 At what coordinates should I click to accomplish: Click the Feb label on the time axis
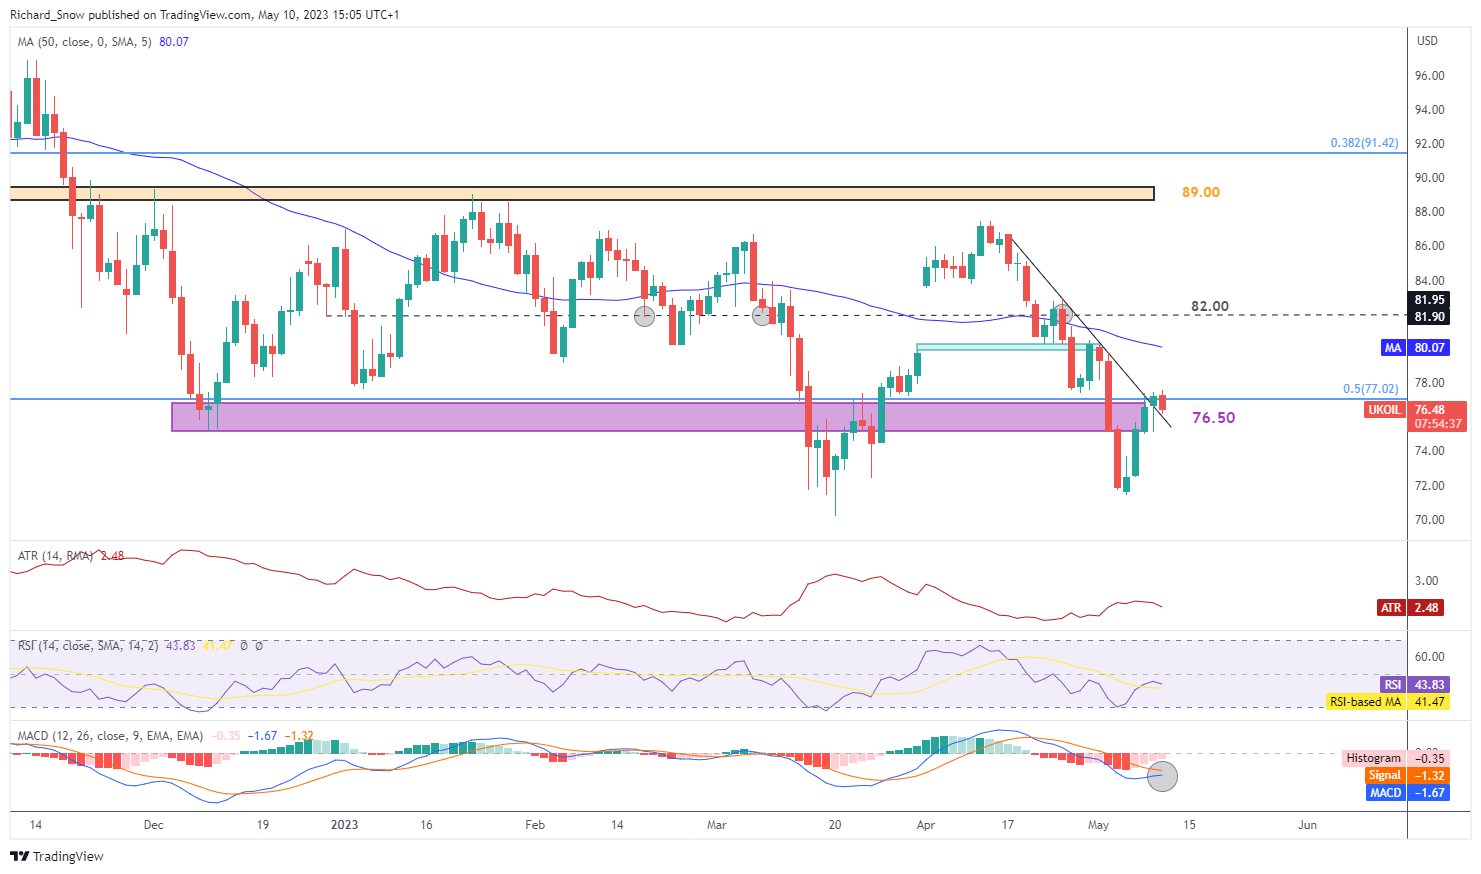click(x=535, y=825)
